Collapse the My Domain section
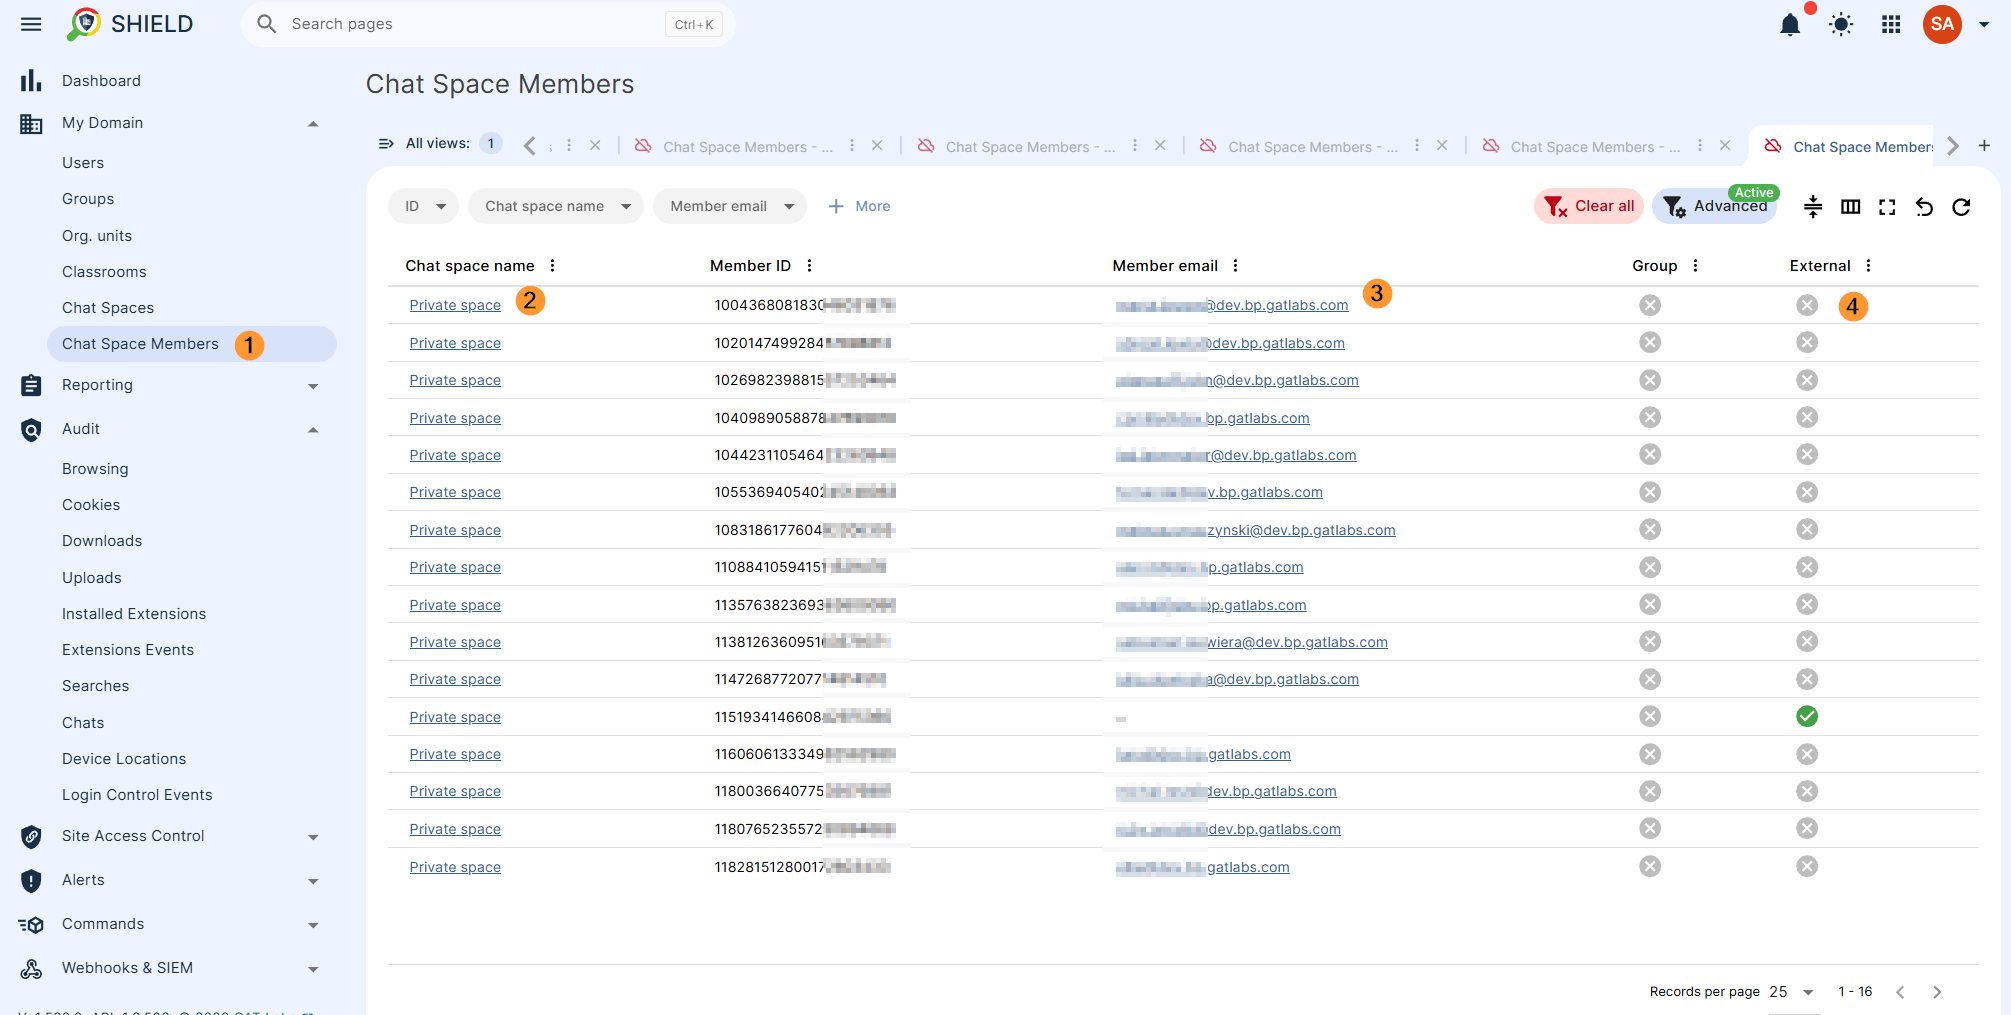Viewport: 2011px width, 1015px height. click(313, 123)
